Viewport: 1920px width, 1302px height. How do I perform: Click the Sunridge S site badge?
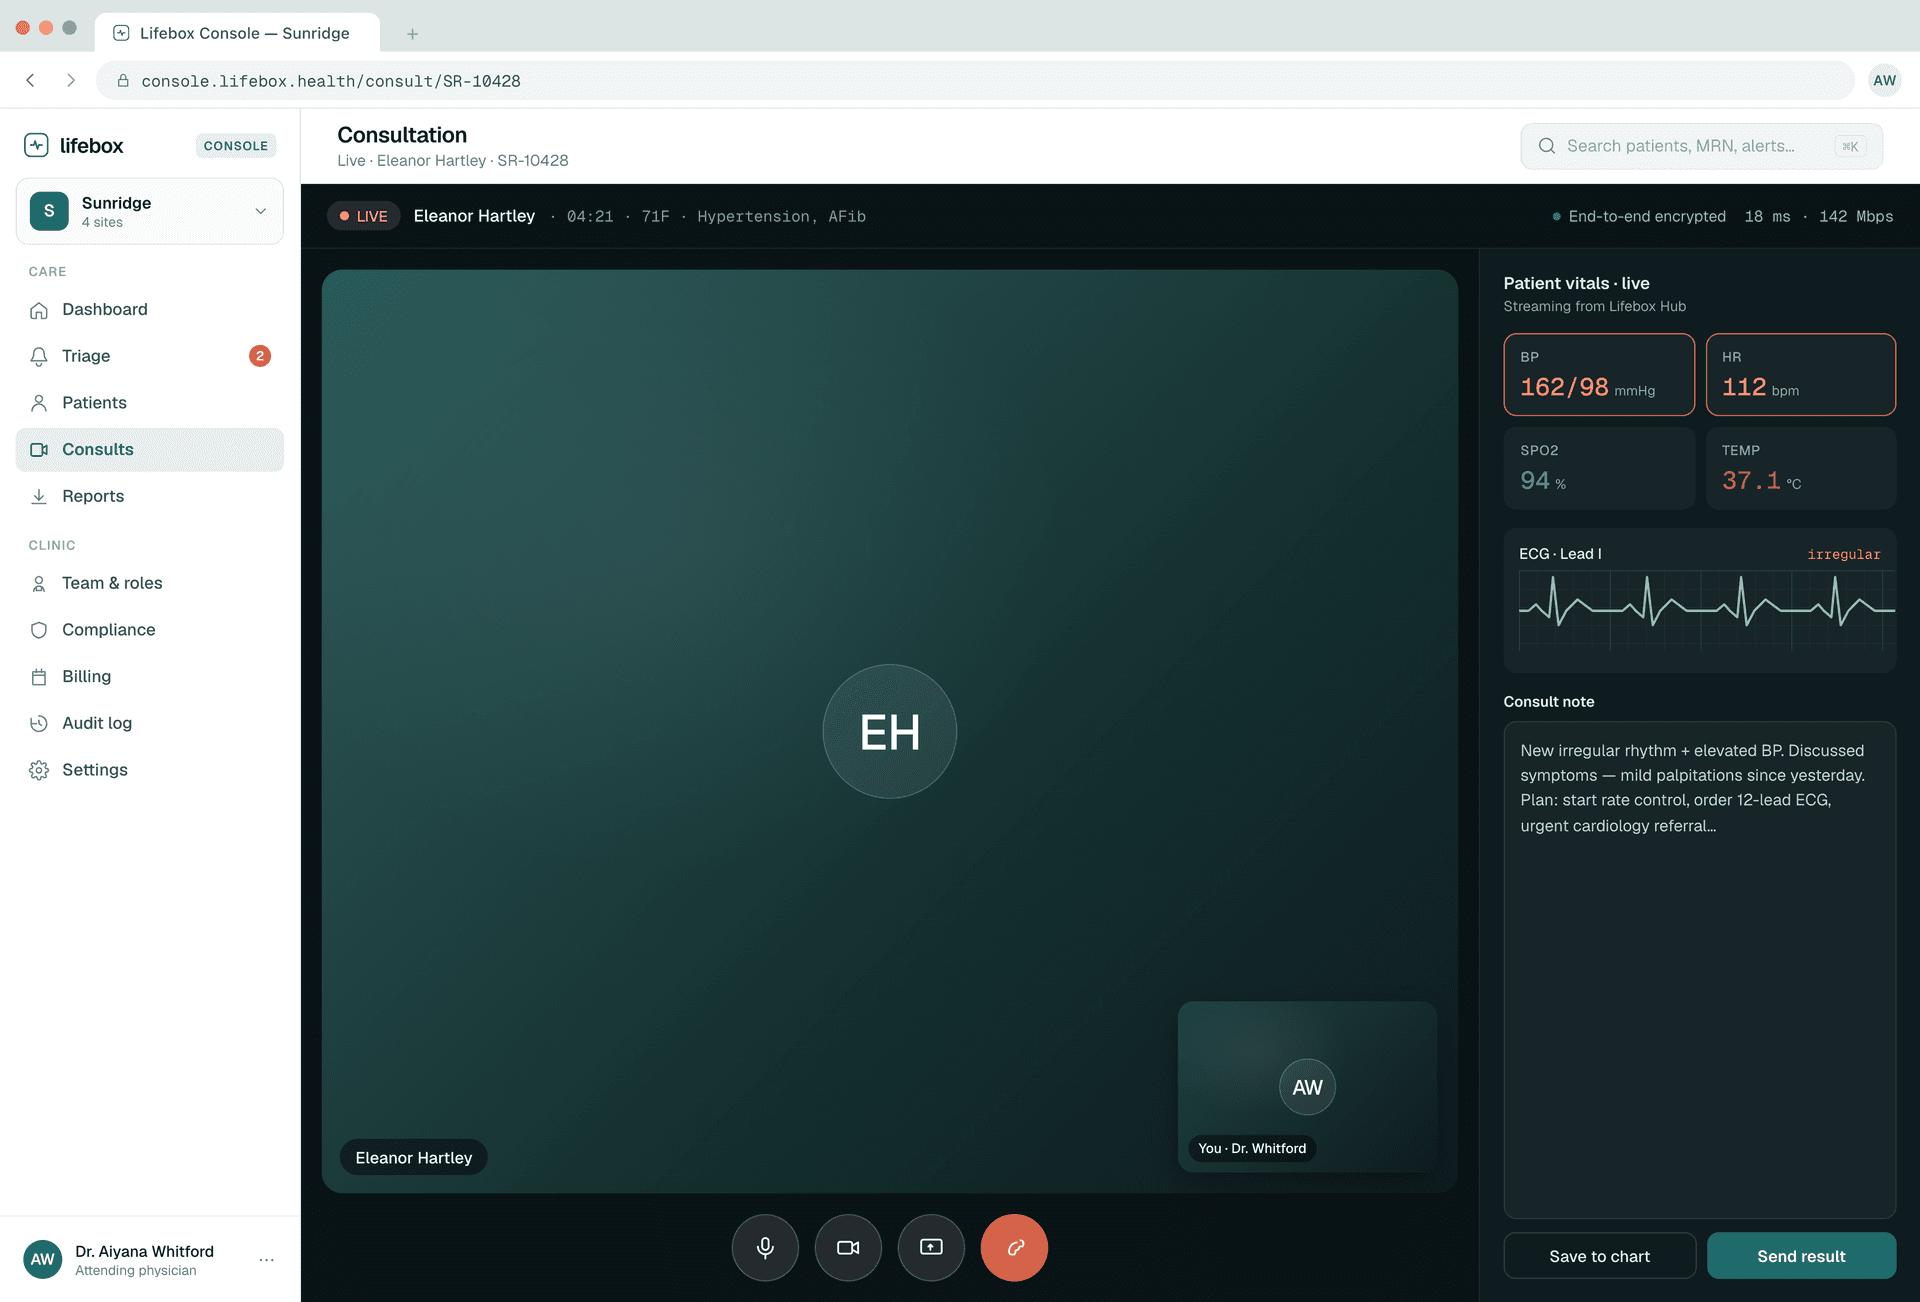pos(49,211)
